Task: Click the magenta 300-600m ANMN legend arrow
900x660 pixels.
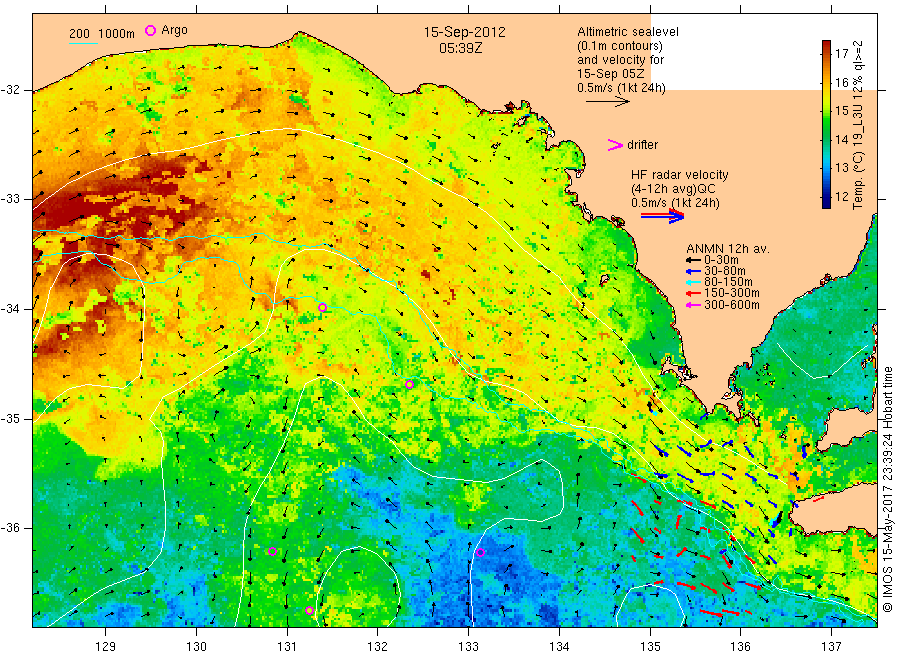Action: [x=693, y=305]
